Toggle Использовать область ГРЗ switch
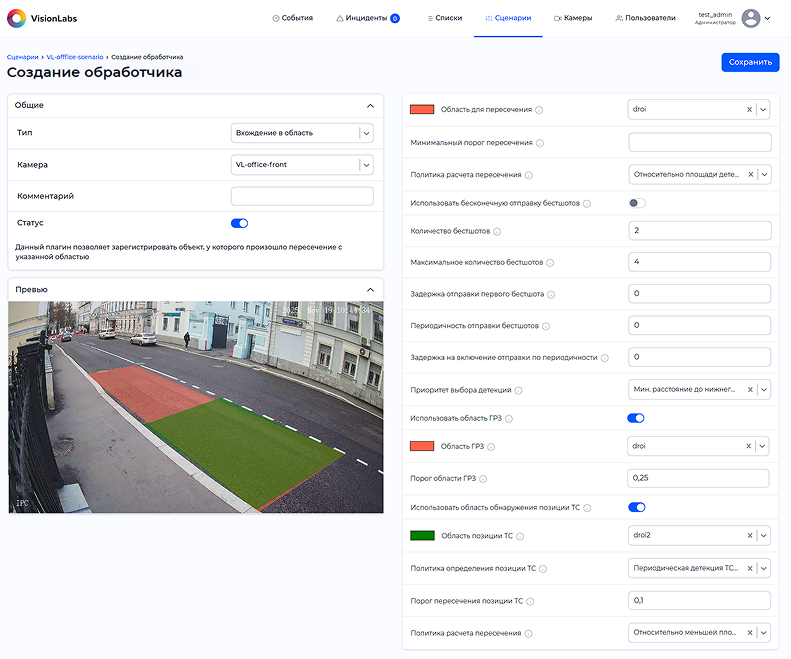The width and height of the screenshot is (791, 659). (636, 418)
